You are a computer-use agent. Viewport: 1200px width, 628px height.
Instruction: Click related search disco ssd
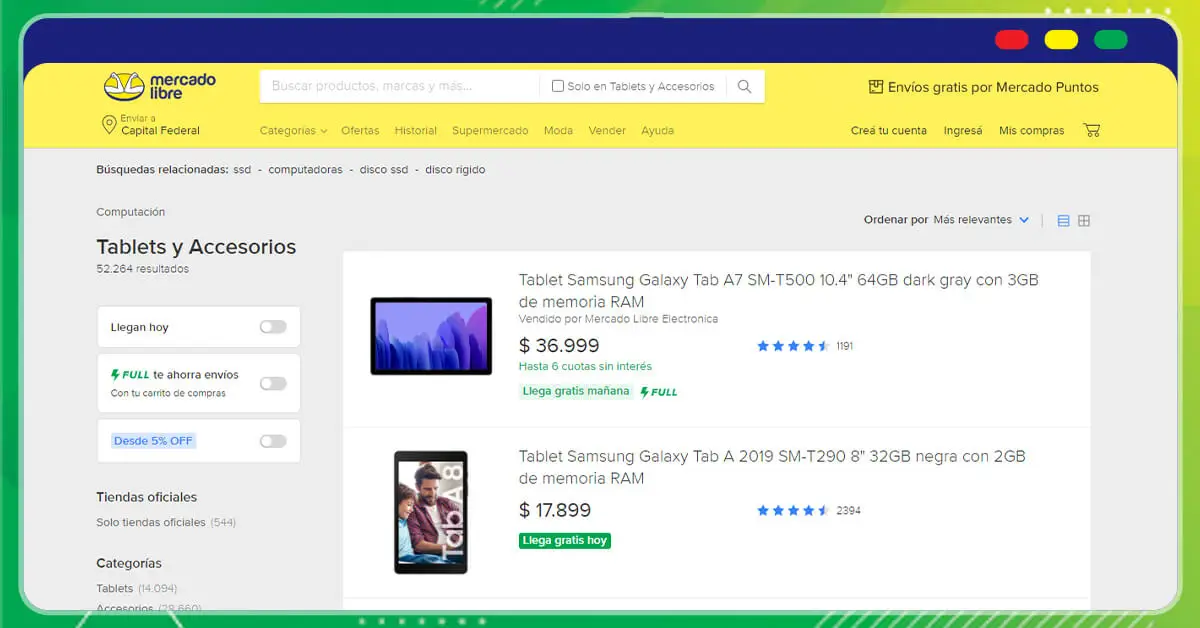click(384, 170)
